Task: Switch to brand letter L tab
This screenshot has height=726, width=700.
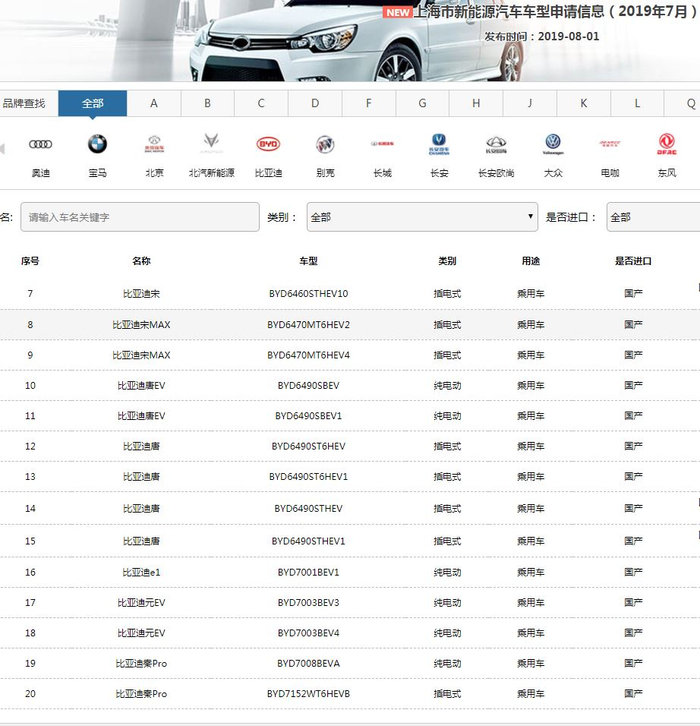Action: (x=637, y=103)
